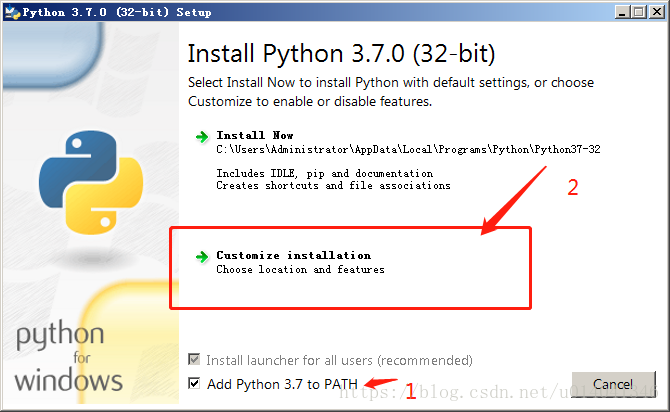Click the "Install Python 3.7.0 (32-bit)" heading

click(x=341, y=54)
